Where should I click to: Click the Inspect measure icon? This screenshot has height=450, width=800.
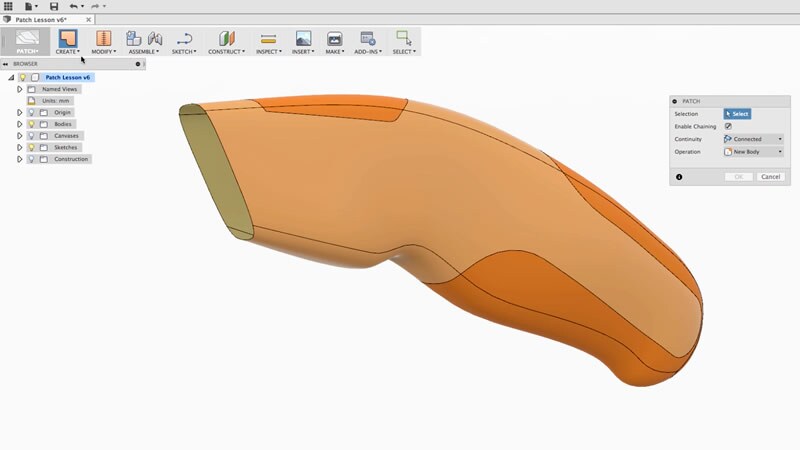click(268, 38)
